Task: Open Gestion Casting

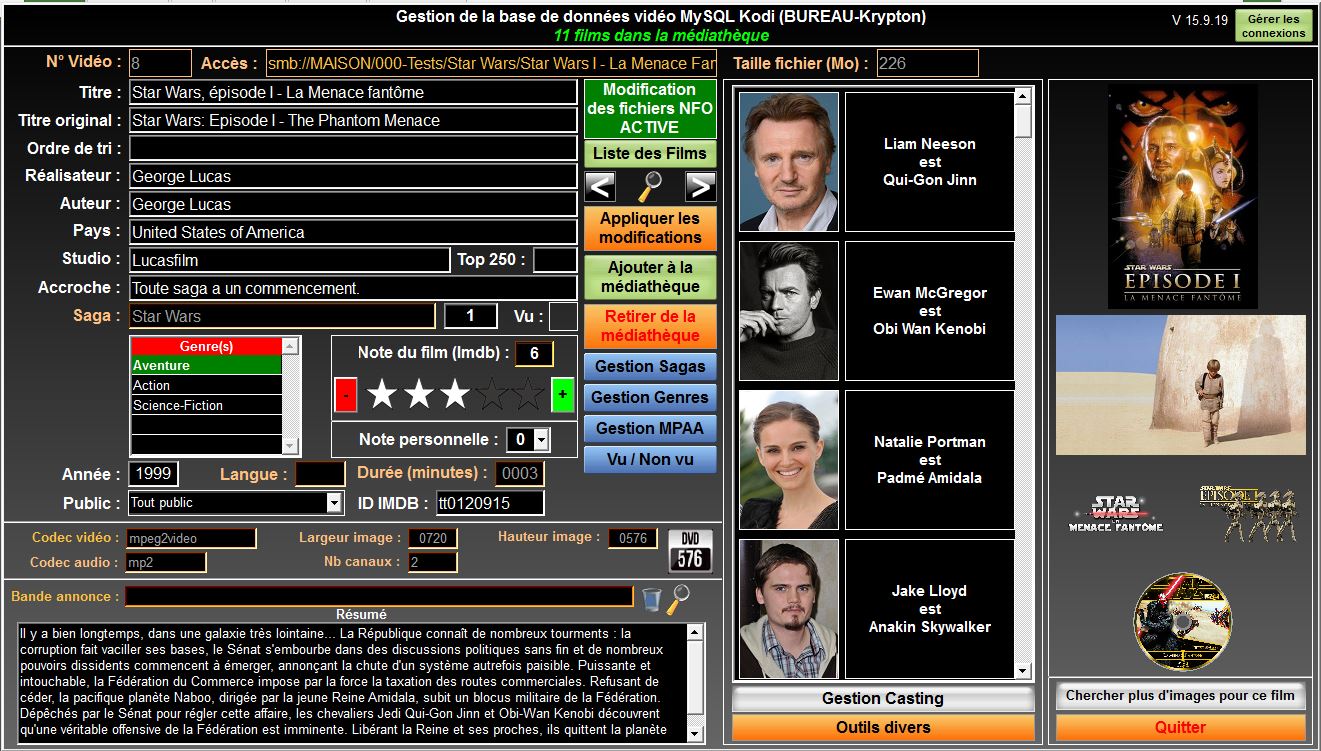Action: click(x=883, y=698)
